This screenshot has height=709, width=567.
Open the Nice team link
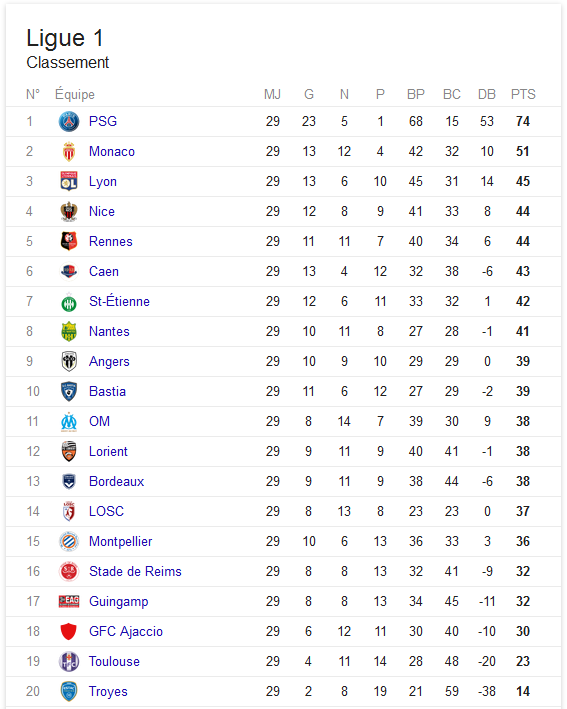coord(102,211)
